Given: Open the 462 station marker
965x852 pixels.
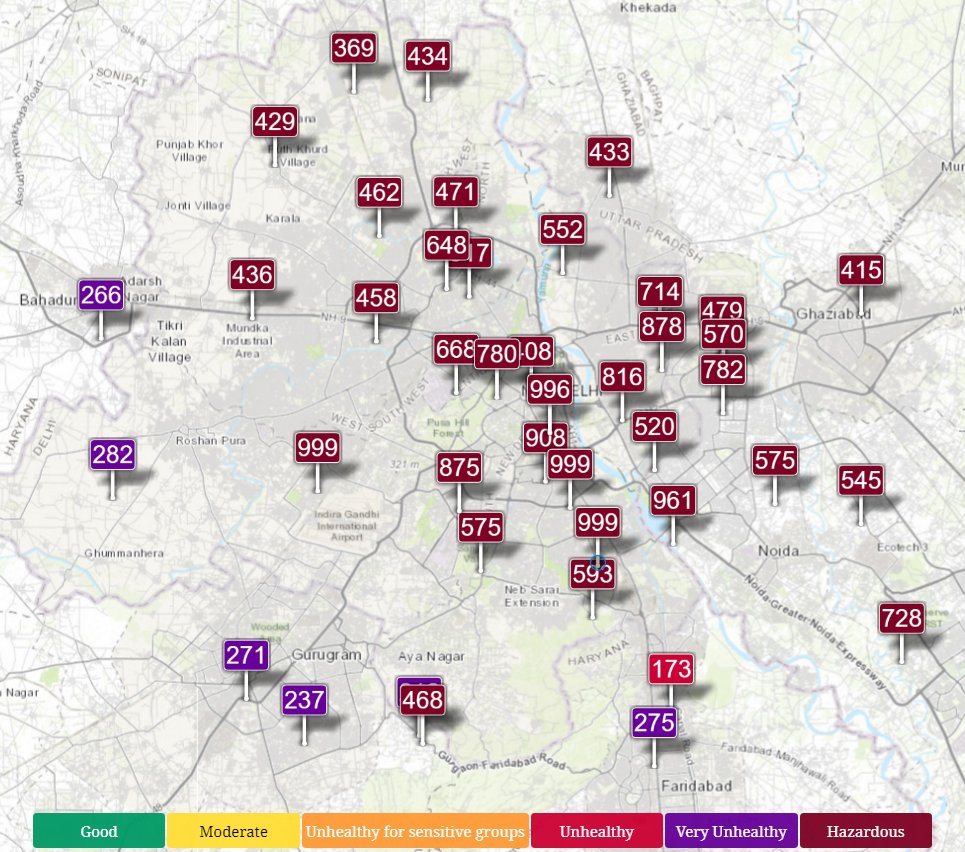Looking at the screenshot, I should [379, 192].
